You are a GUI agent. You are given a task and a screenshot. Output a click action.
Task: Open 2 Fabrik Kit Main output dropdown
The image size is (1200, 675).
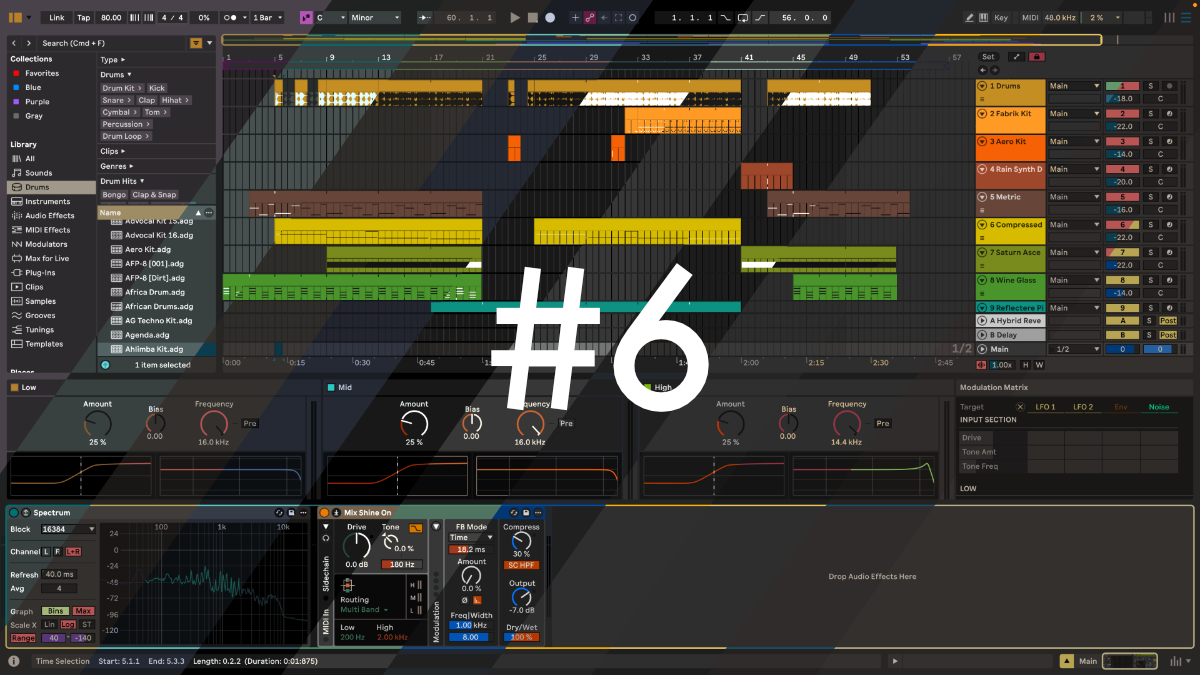[1074, 114]
